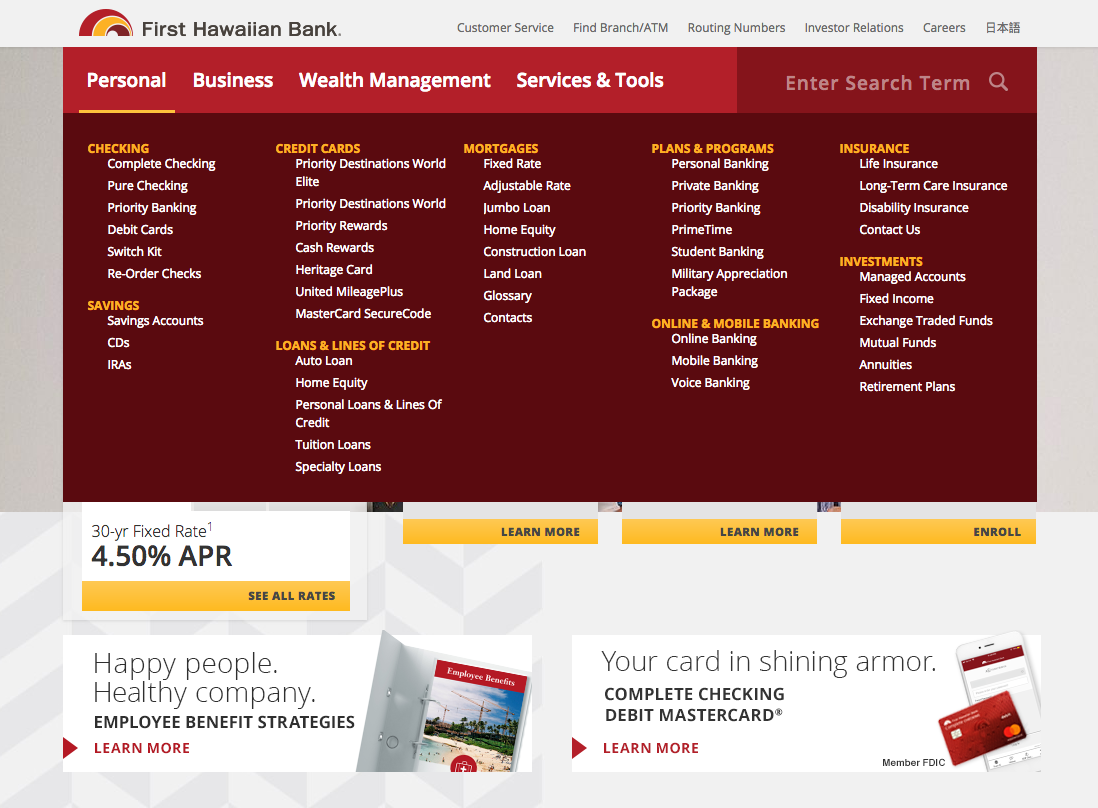
Task: Open Personal Loans & Lines Of Credit
Action: [368, 413]
